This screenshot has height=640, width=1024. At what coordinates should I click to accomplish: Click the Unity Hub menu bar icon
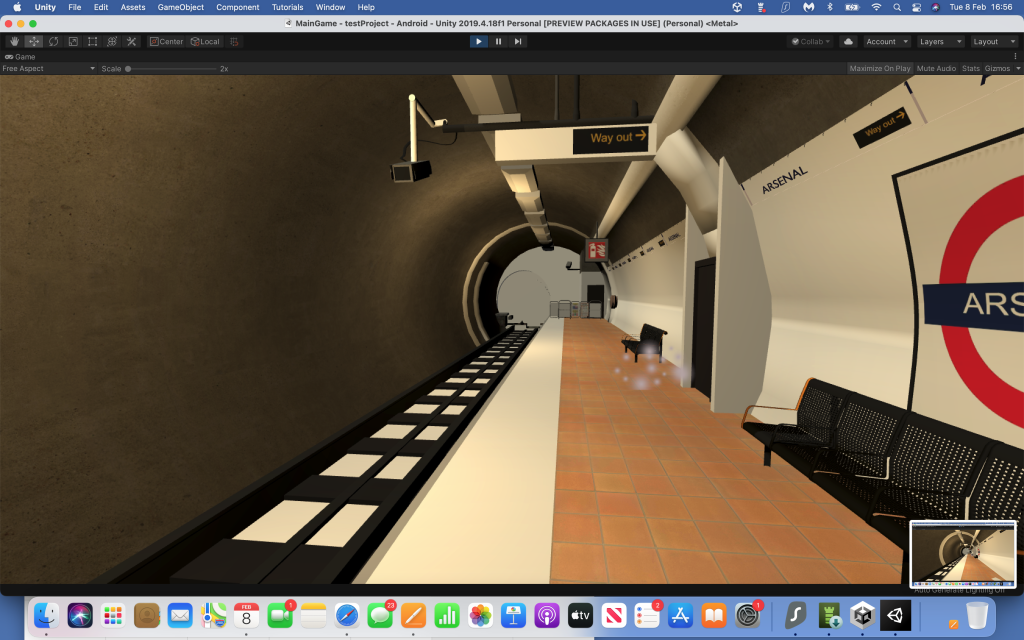(x=737, y=7)
